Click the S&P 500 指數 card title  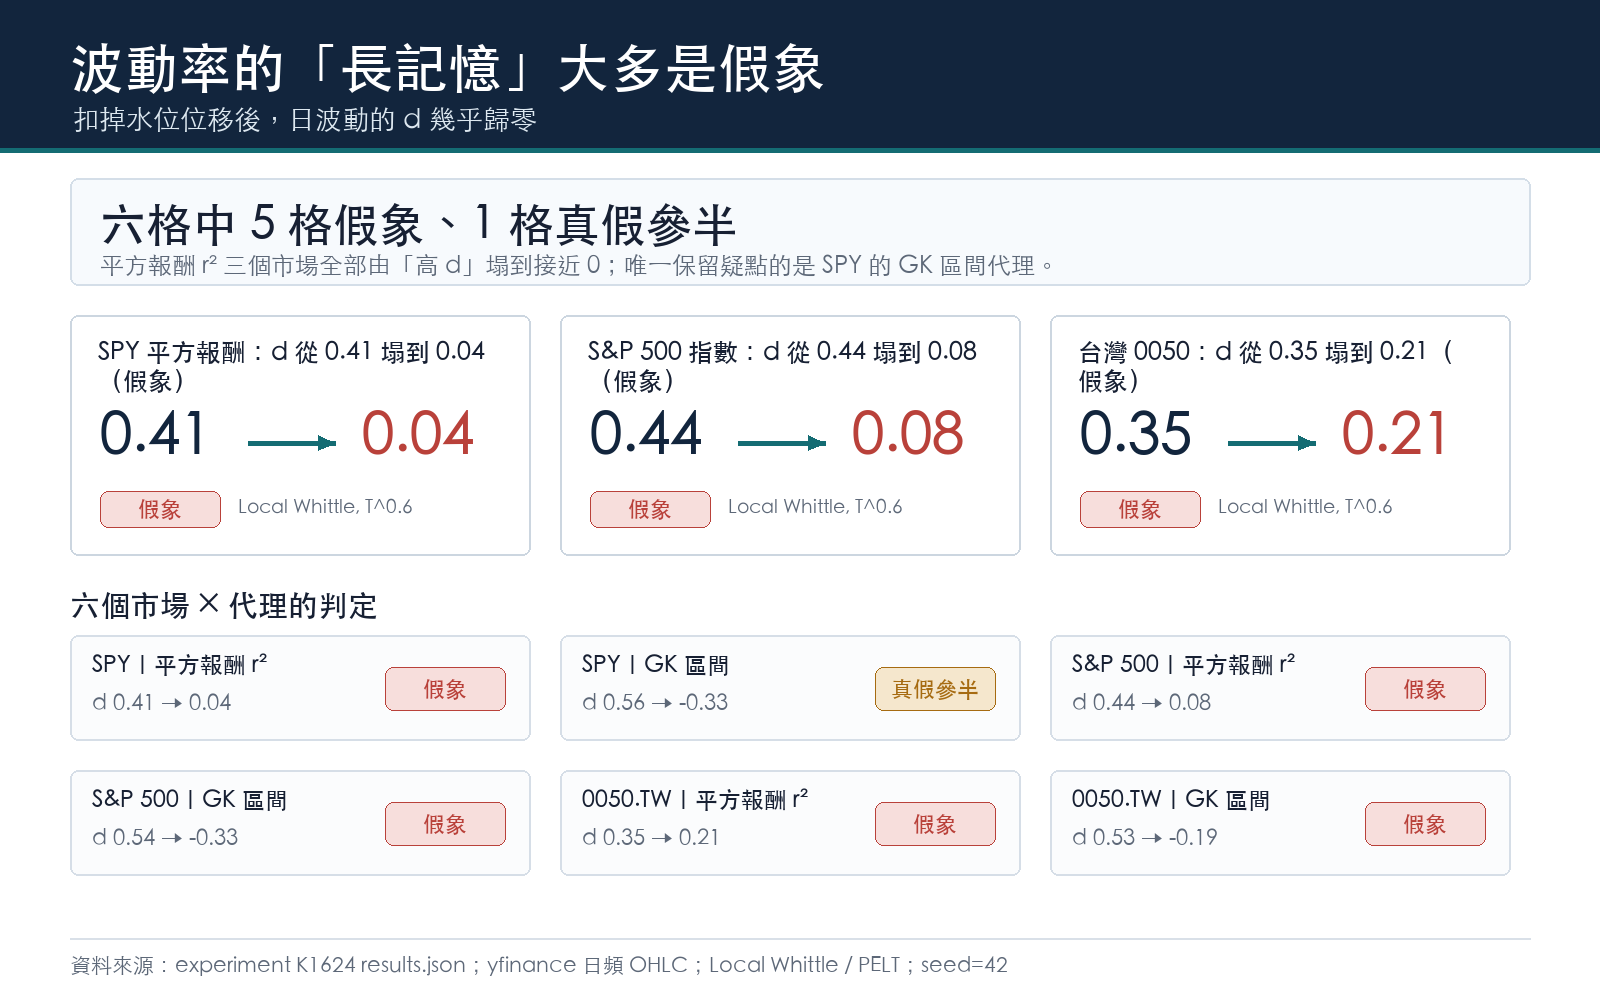coord(782,366)
